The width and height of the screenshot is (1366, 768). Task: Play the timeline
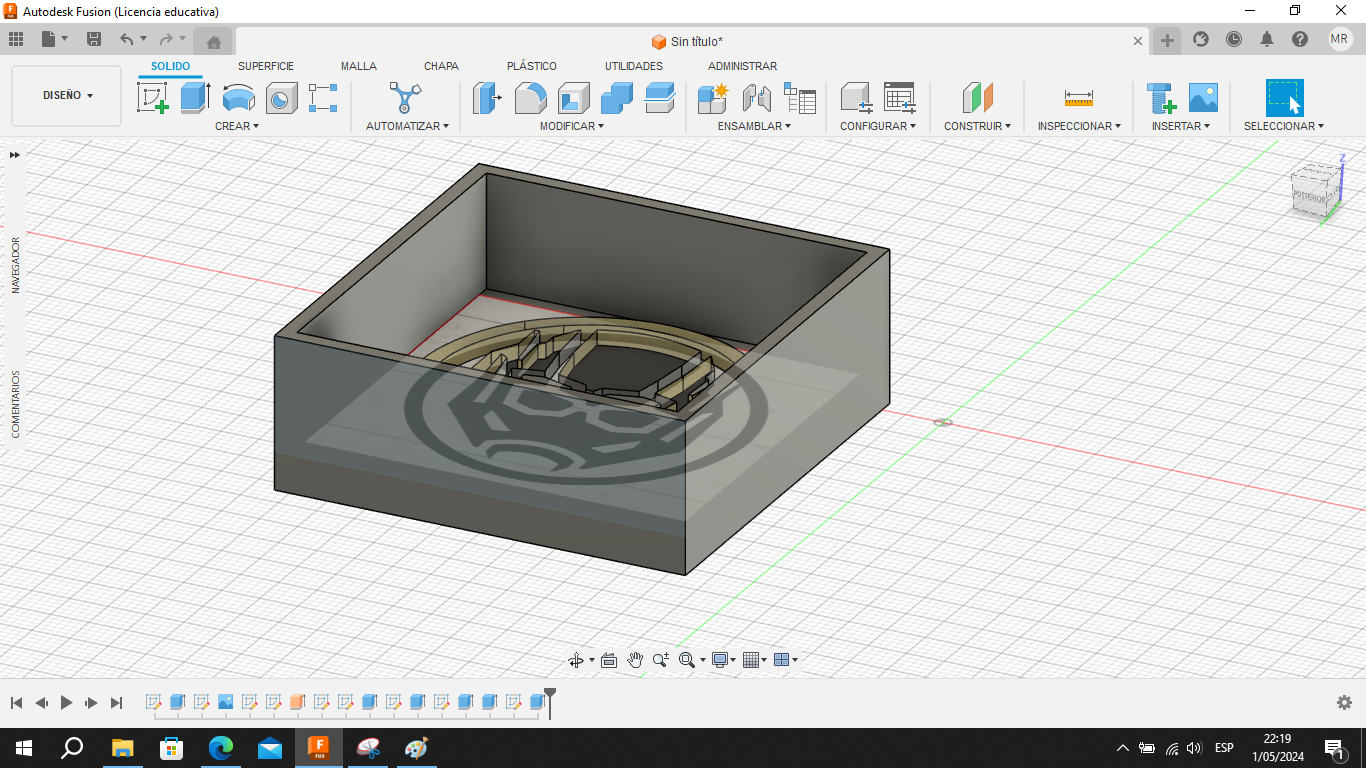67,703
